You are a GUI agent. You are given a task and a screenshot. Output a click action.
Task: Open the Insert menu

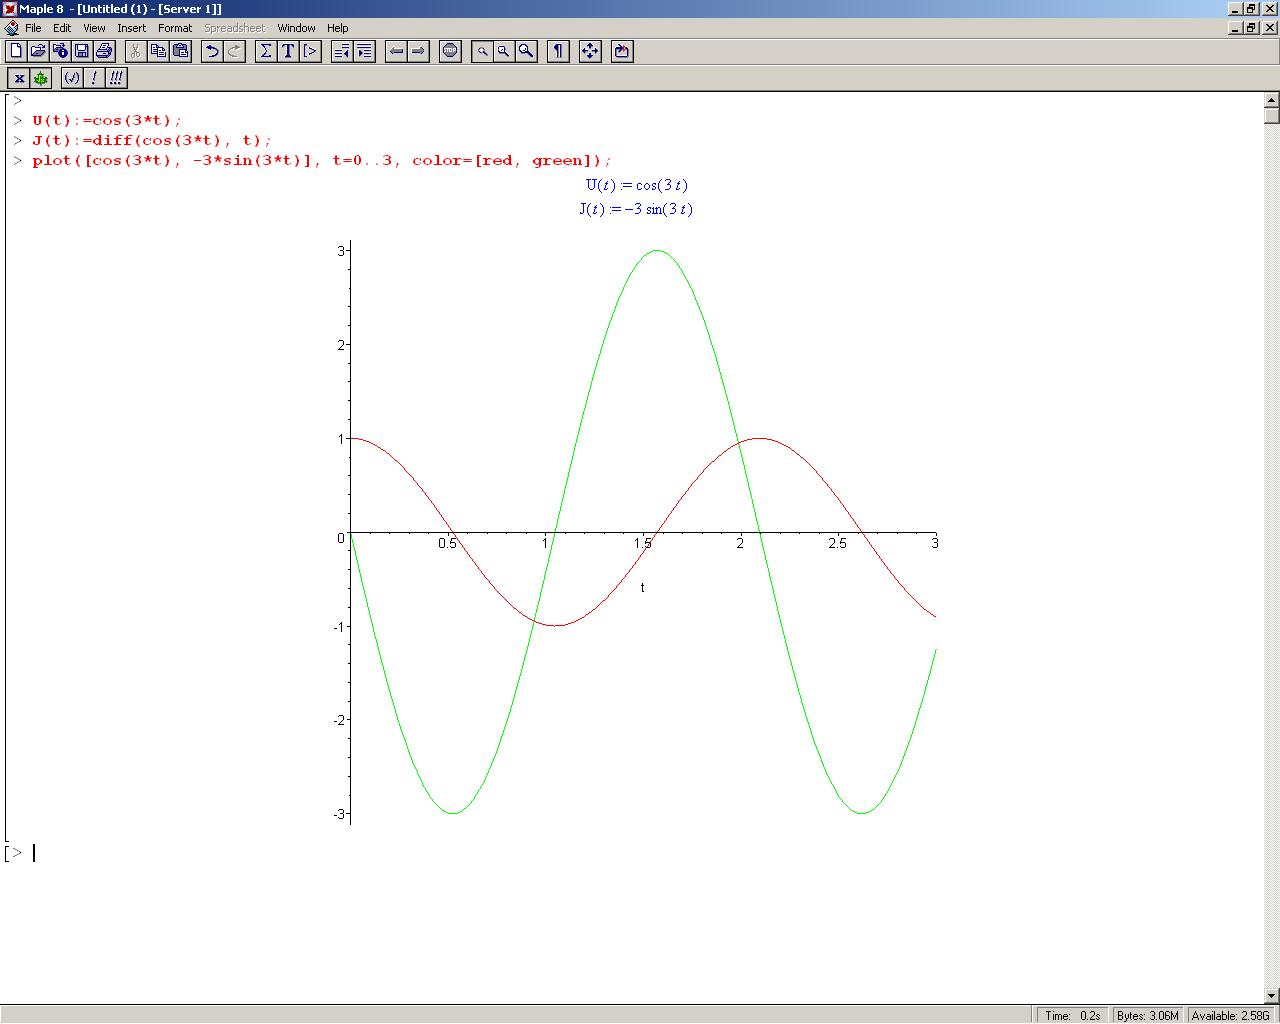click(131, 28)
